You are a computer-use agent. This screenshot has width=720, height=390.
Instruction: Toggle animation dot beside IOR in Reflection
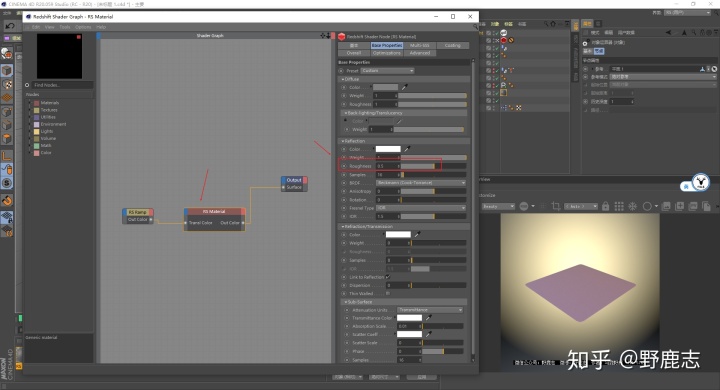coord(344,216)
